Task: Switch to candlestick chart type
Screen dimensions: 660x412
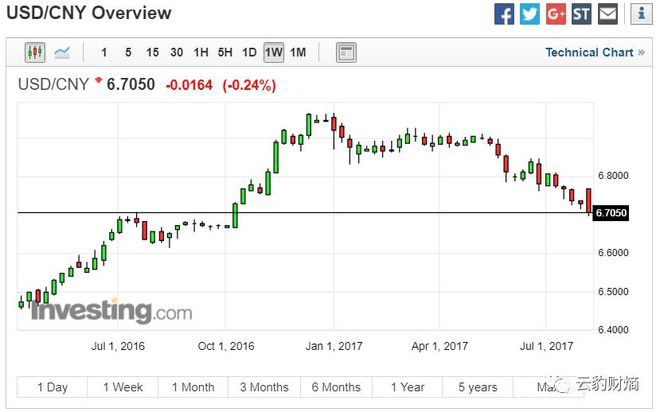Action: [35, 52]
